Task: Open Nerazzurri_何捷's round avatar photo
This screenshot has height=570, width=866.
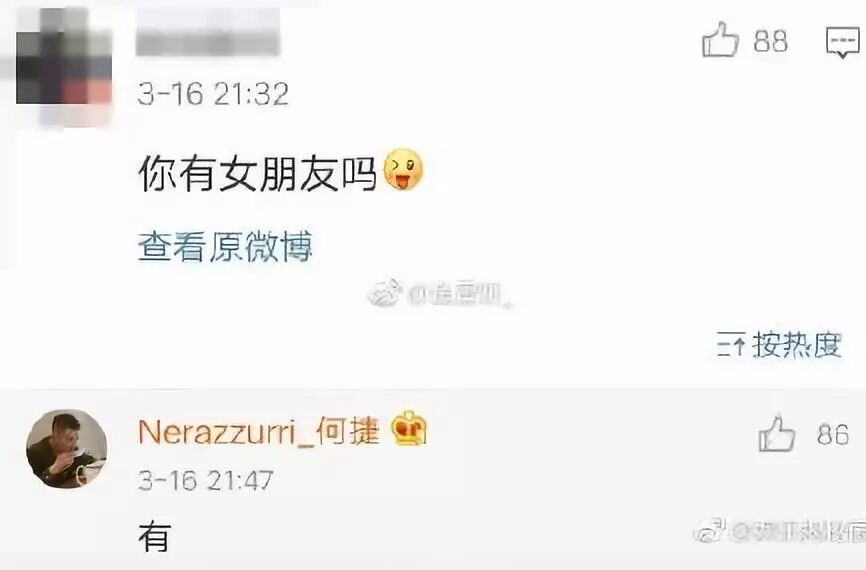Action: click(67, 449)
